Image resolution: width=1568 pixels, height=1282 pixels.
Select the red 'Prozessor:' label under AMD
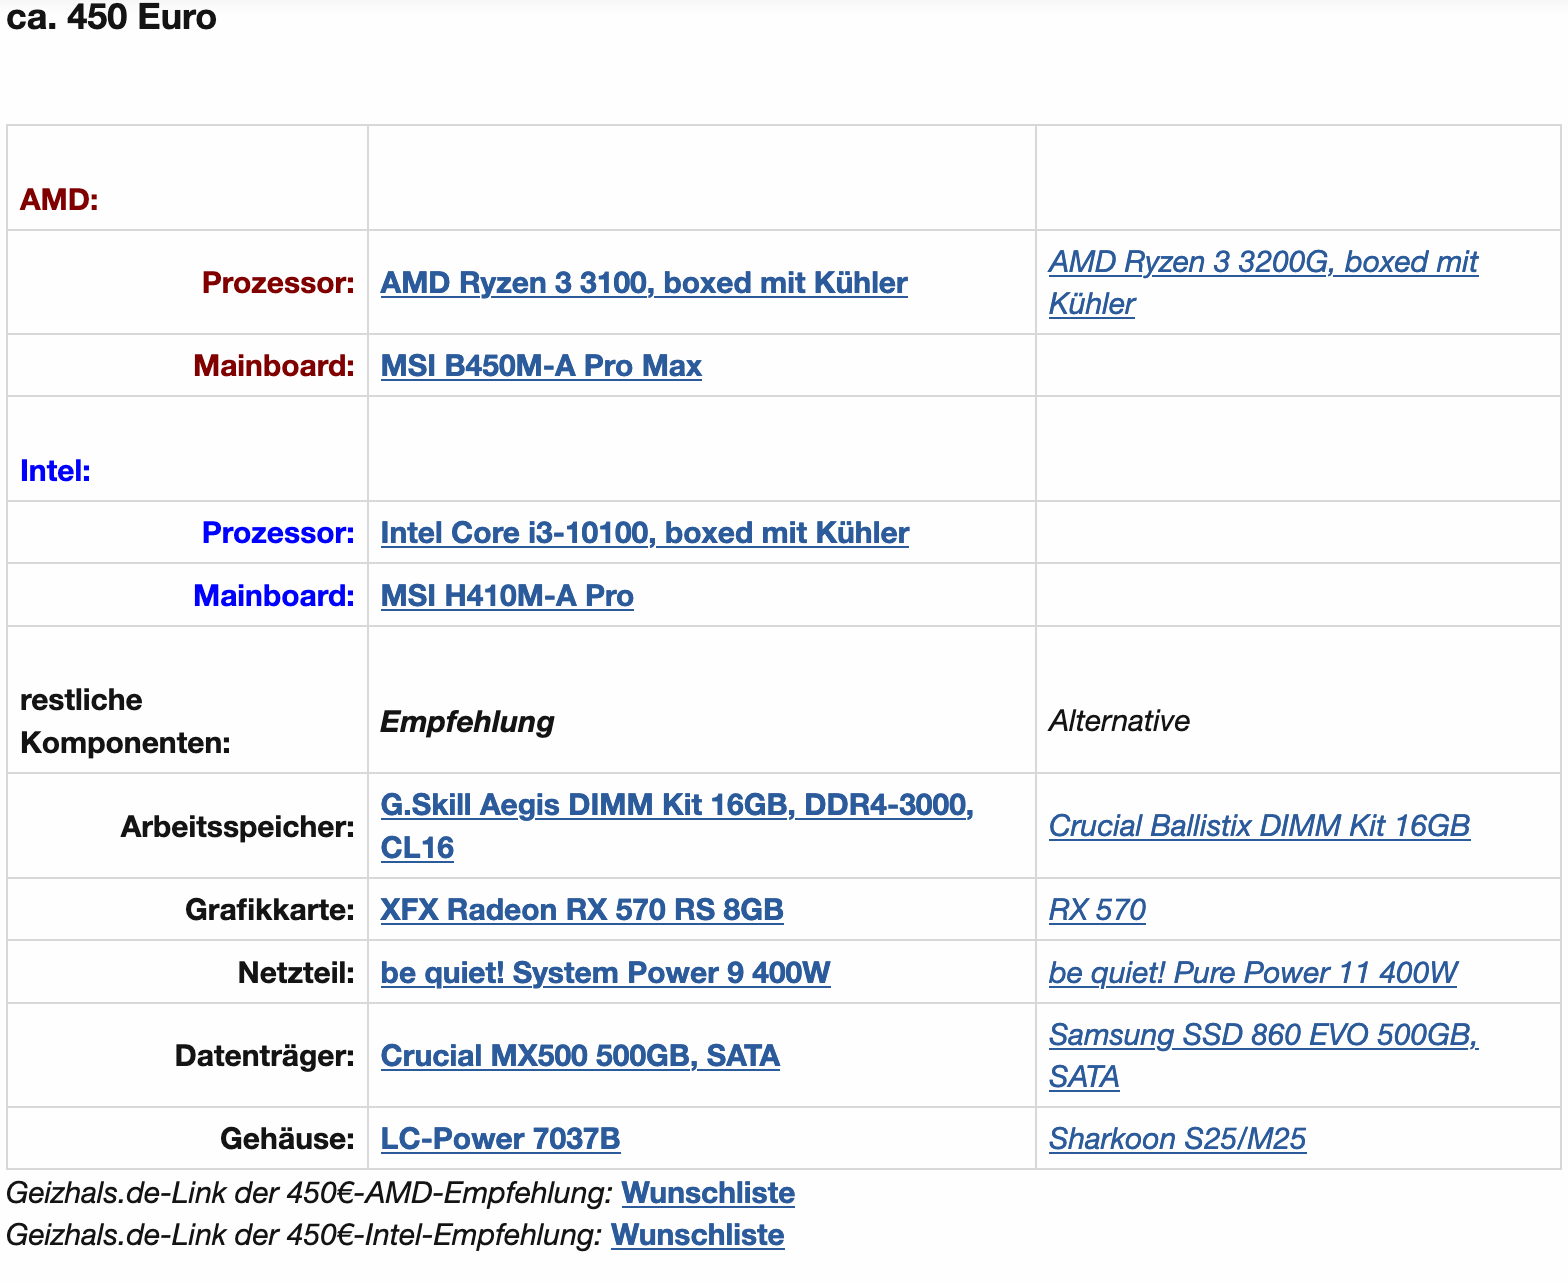click(x=278, y=283)
